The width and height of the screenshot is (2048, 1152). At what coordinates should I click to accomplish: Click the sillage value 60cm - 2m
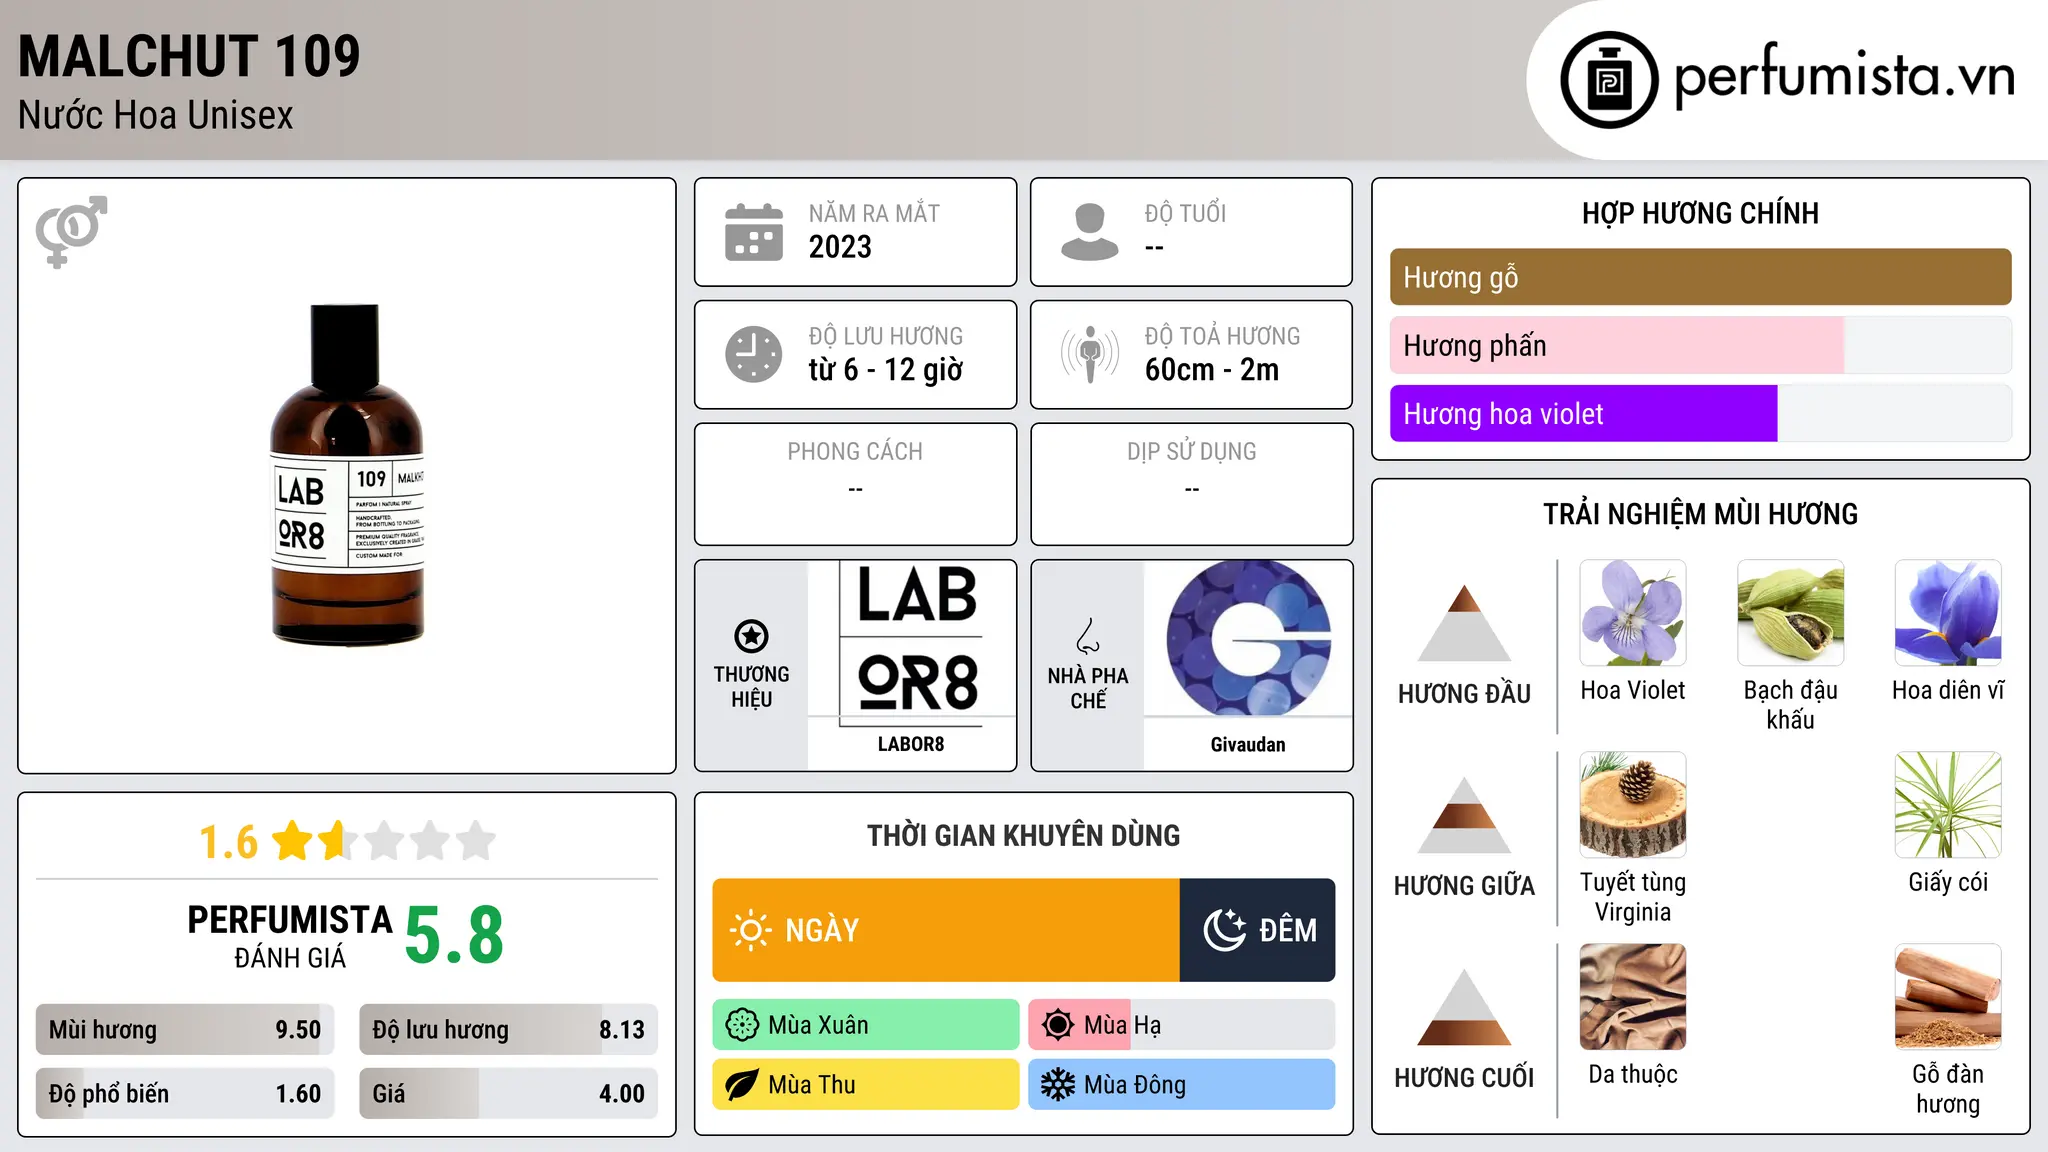[1212, 369]
